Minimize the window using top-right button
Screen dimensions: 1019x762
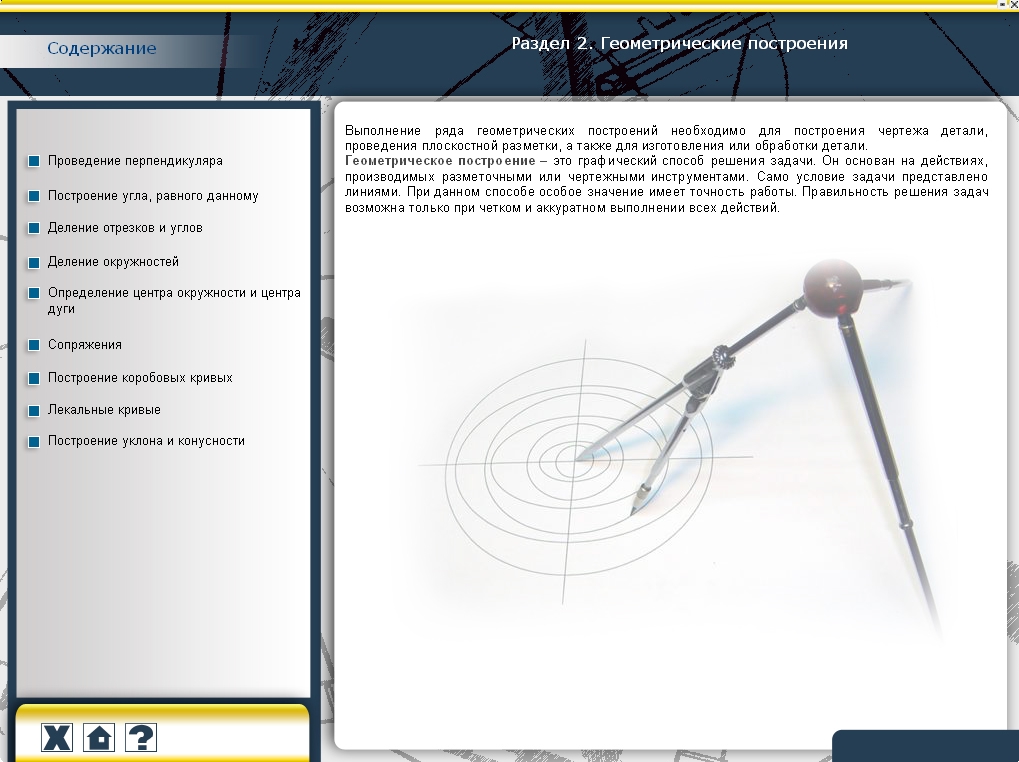click(1000, 5)
